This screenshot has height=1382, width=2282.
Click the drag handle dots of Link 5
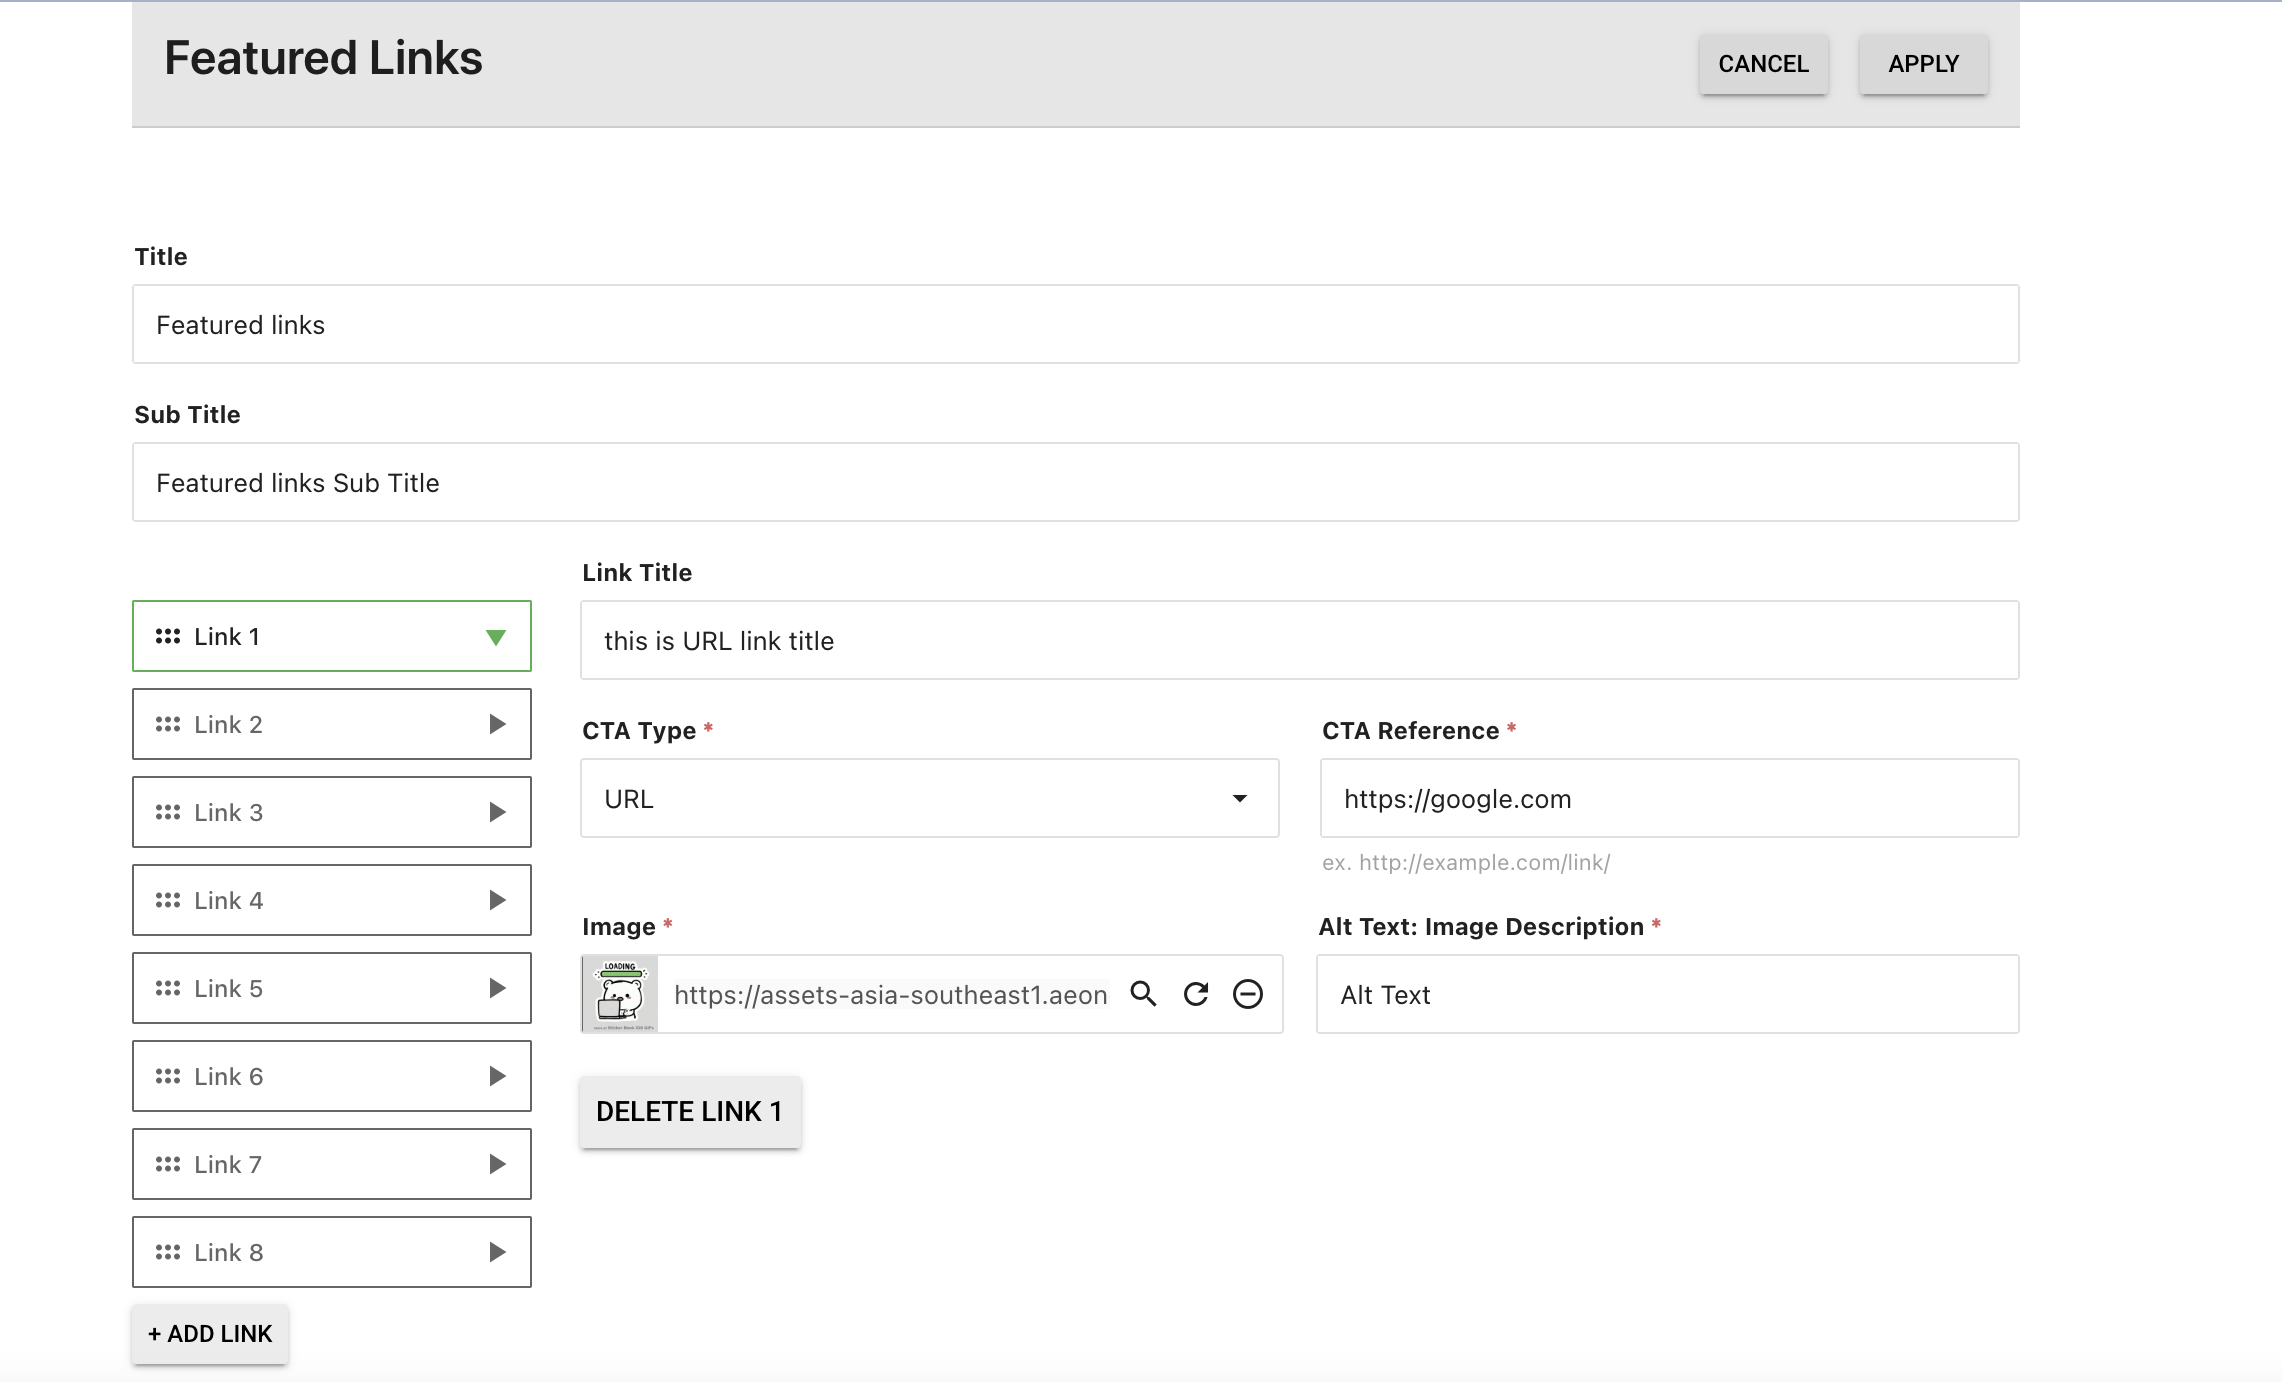(x=168, y=988)
